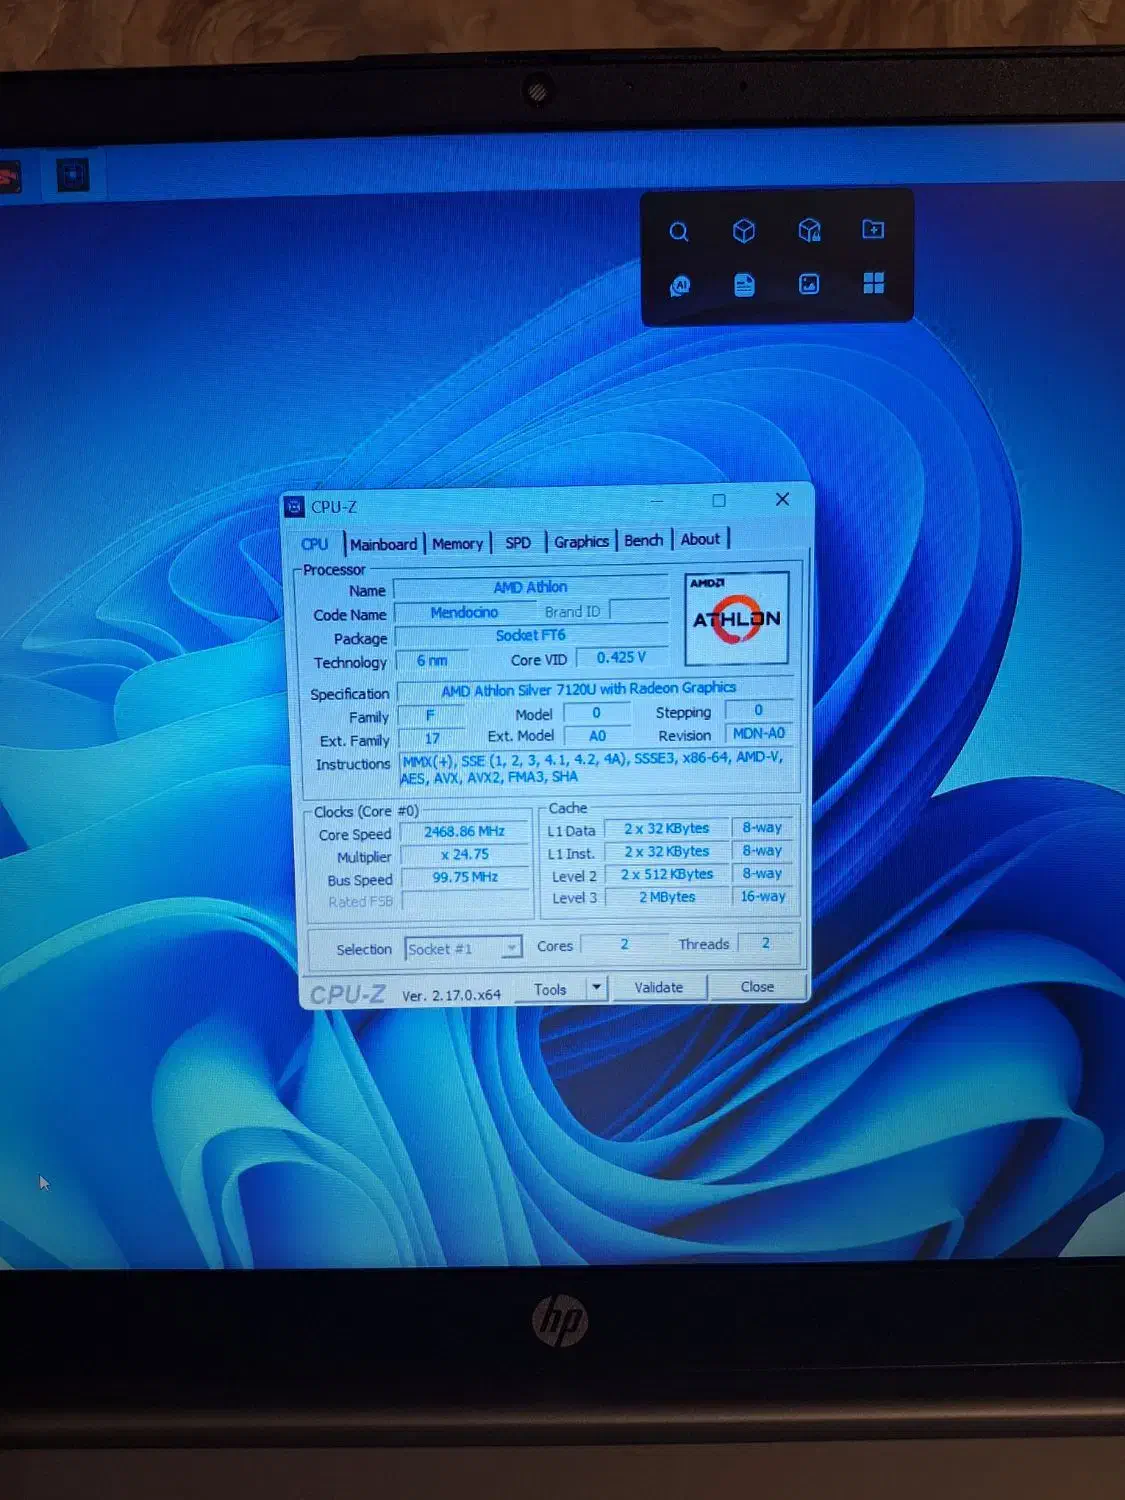The height and width of the screenshot is (1500, 1125).
Task: Switch to the CPU tab
Action: click(315, 544)
